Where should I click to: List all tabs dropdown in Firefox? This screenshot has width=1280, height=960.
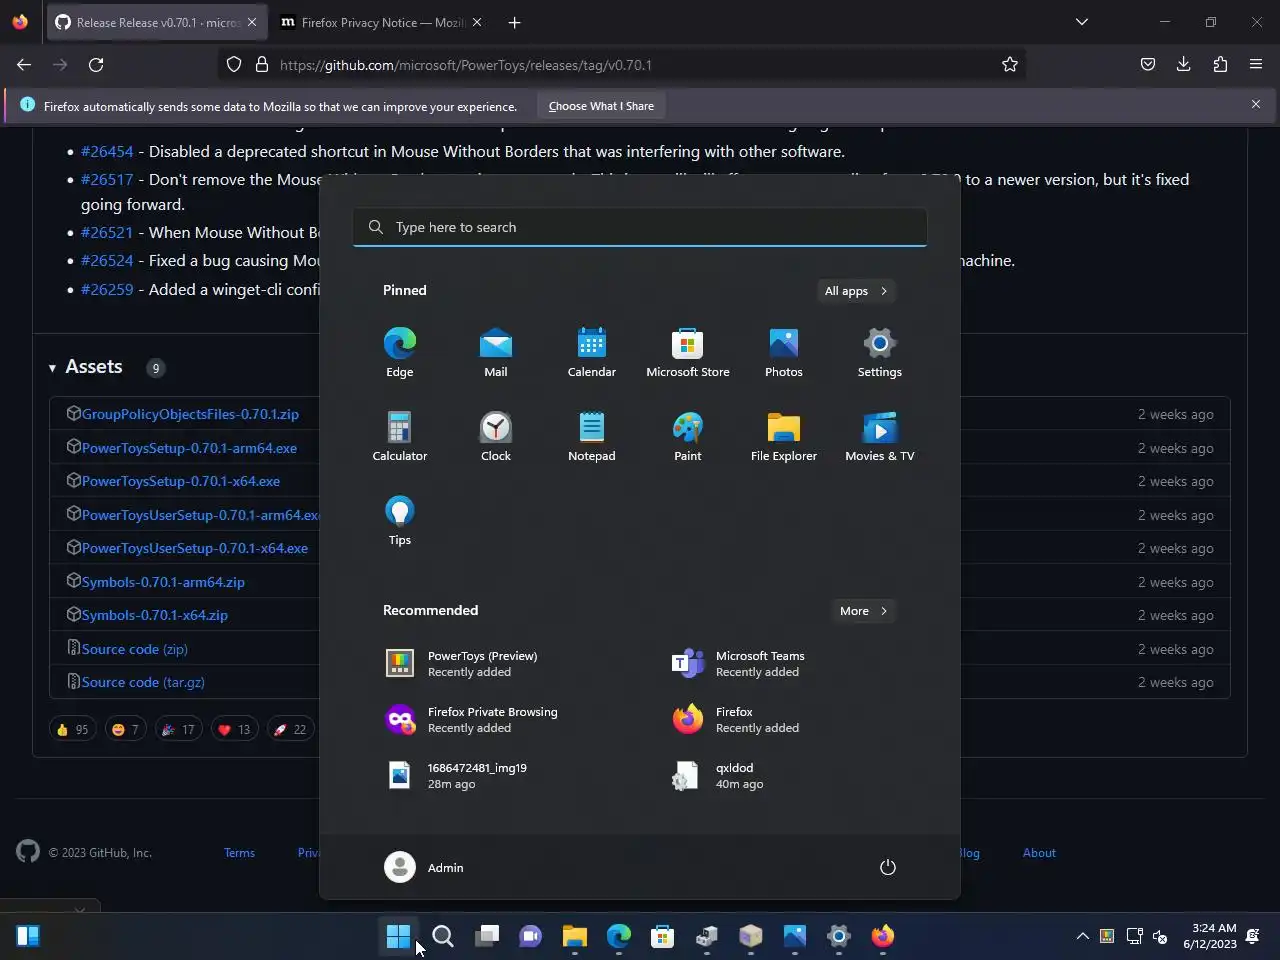tap(1081, 22)
